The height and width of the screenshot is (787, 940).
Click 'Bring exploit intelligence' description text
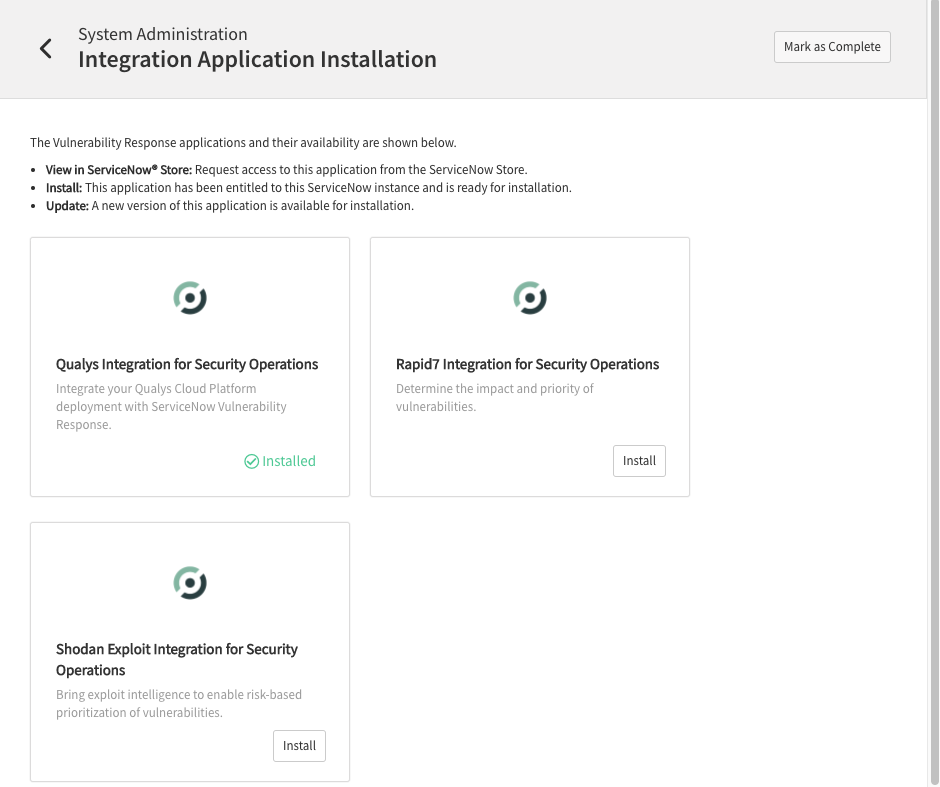[x=179, y=704]
